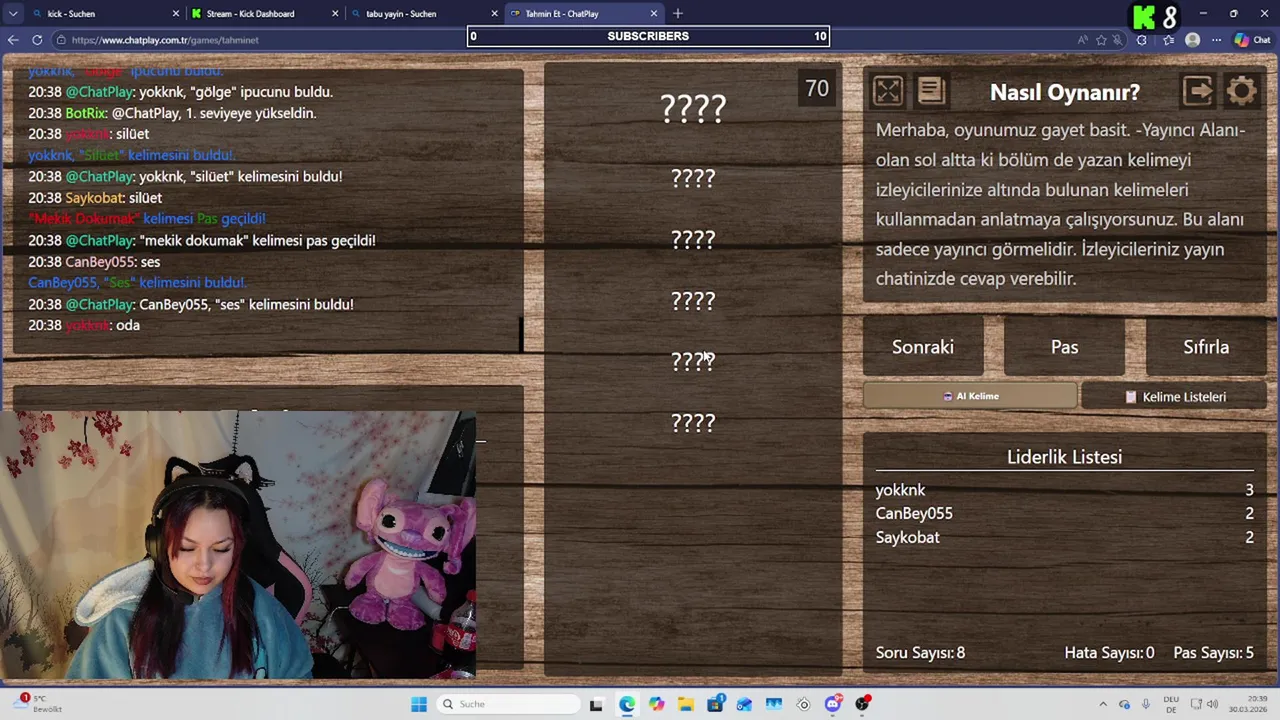
Task: Reload the page with refresh icon
Action: [x=37, y=40]
